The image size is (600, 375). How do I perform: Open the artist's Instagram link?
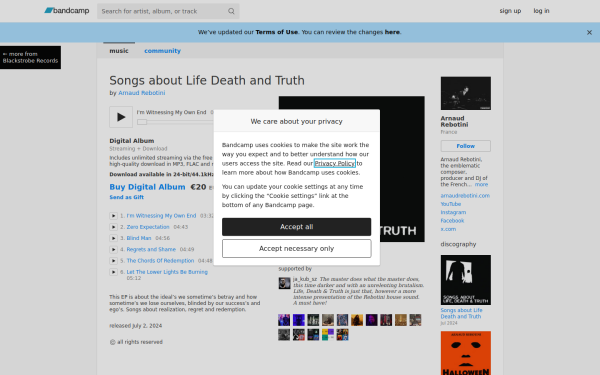click(x=453, y=212)
